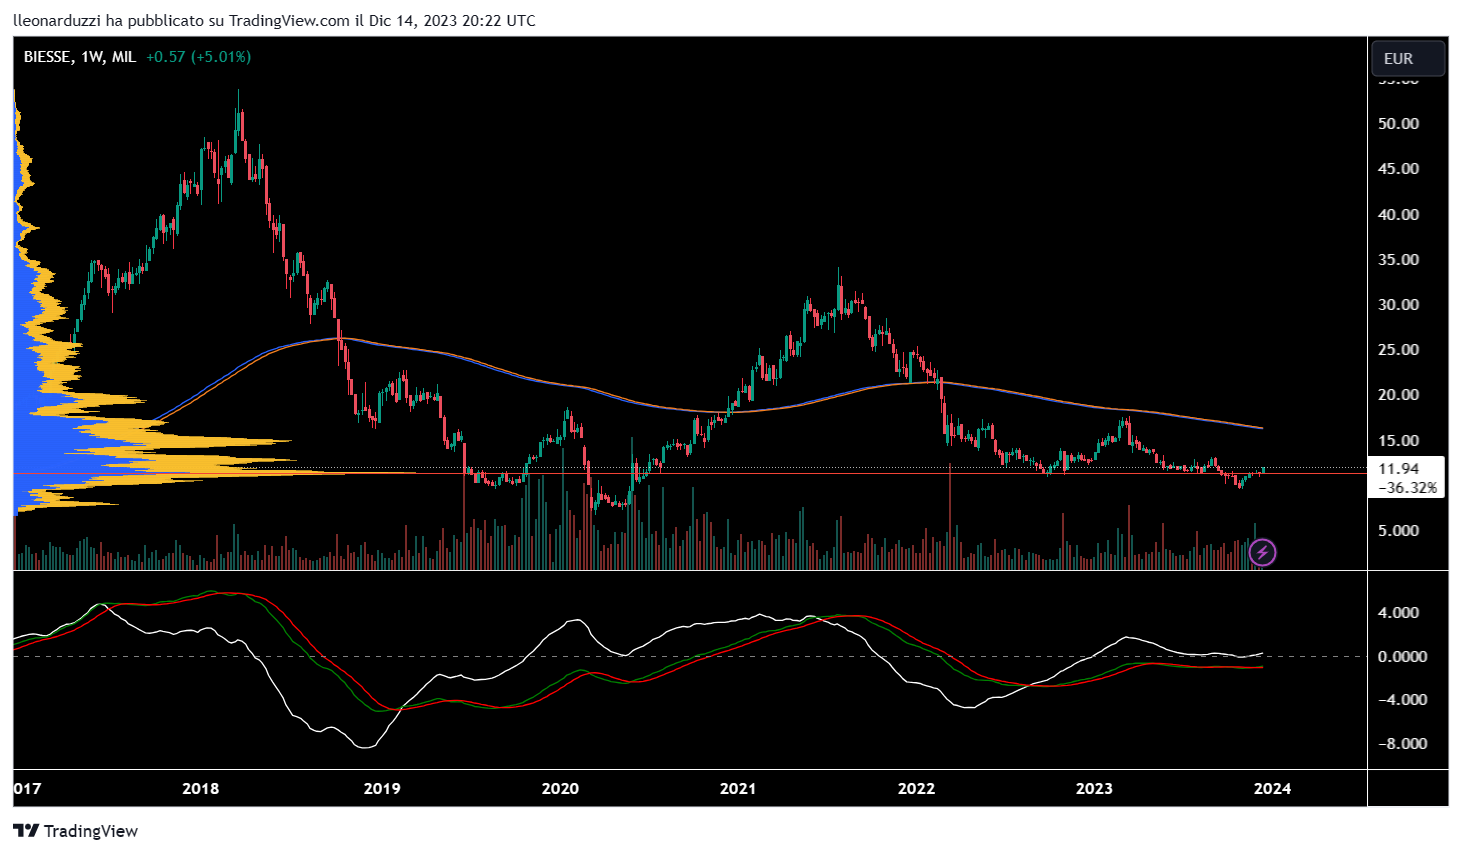Click the 35.00 price axis label

[1398, 259]
